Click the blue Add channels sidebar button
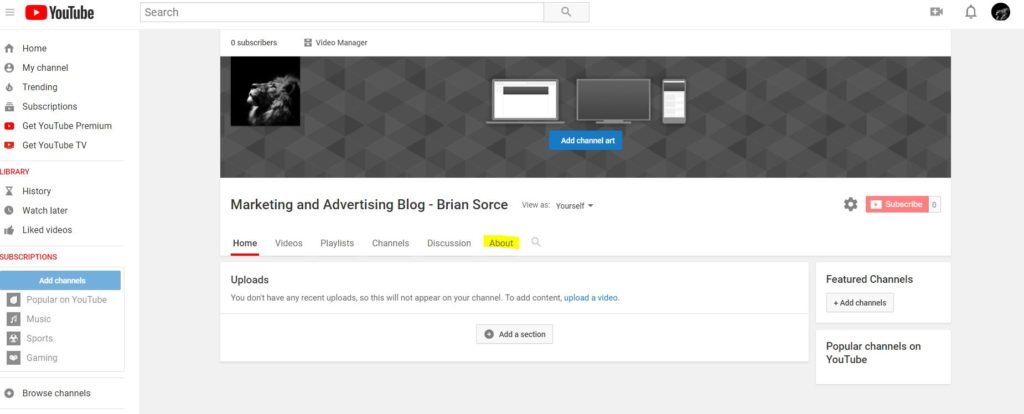The height and width of the screenshot is (414, 1024). coord(61,280)
